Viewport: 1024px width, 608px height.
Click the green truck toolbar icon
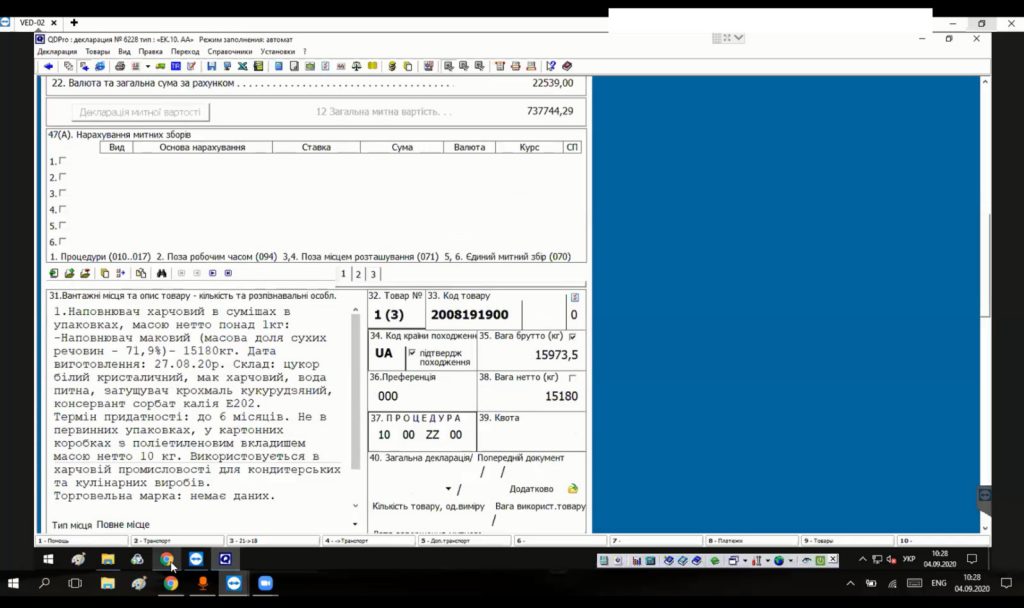(x=160, y=66)
